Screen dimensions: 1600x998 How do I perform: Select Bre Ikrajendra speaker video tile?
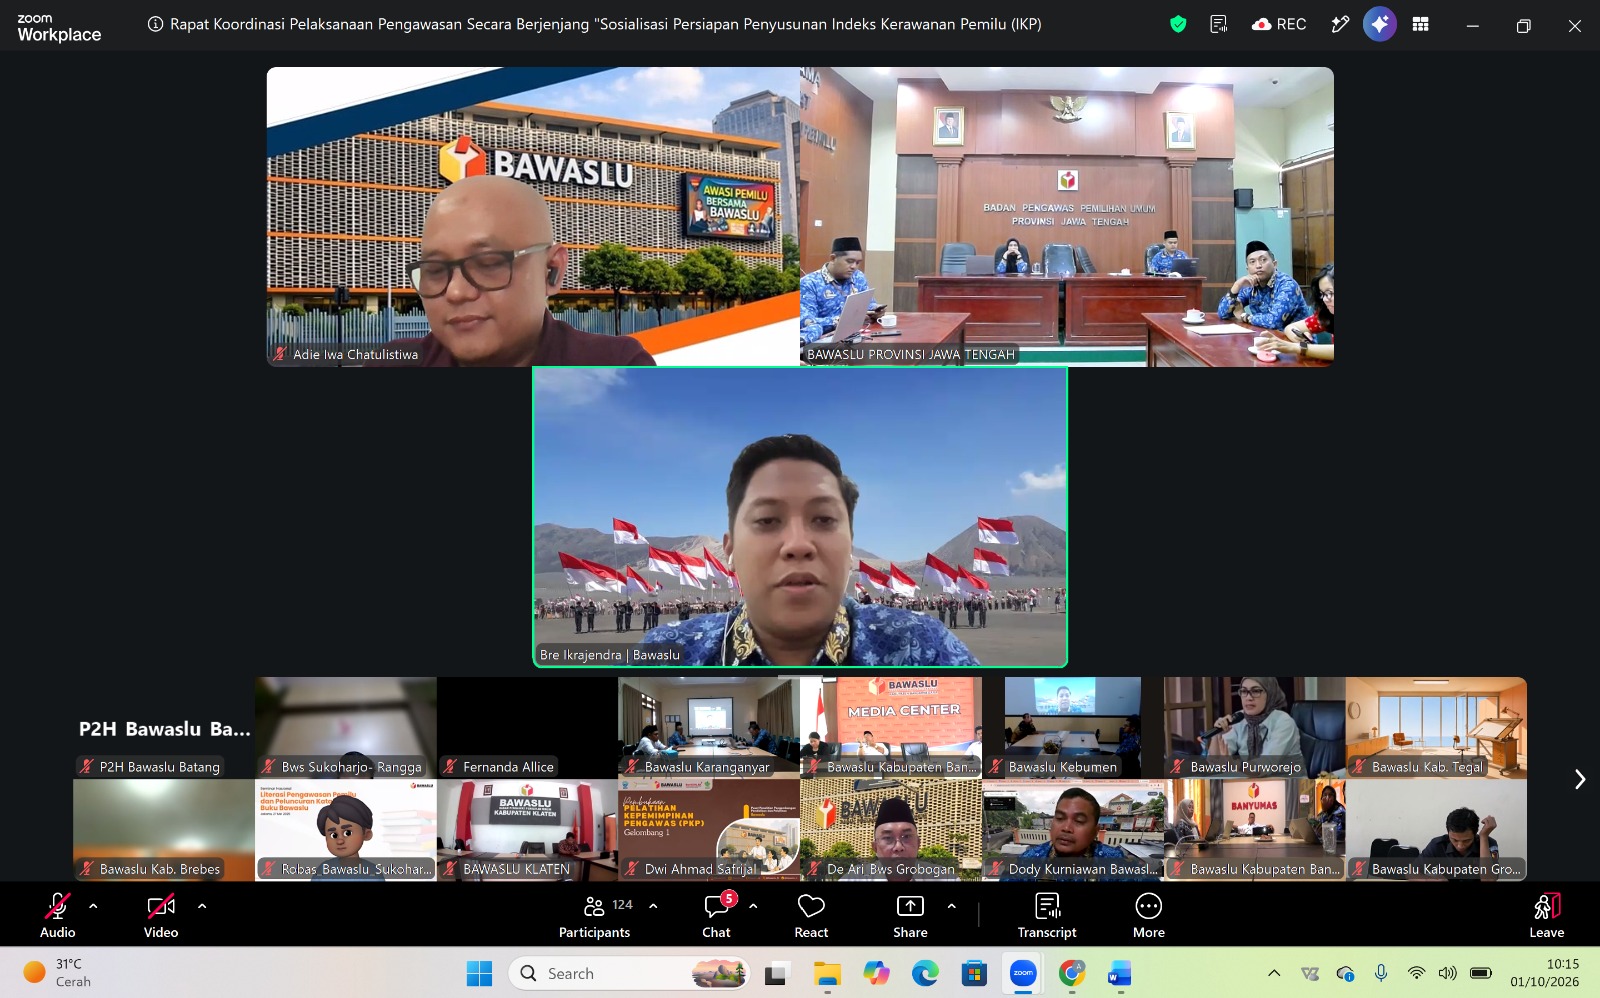pyautogui.click(x=800, y=517)
